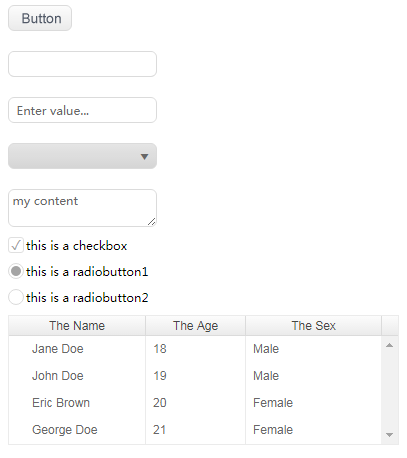
Task: Sort by 'The Name' column header
Action: click(77, 326)
